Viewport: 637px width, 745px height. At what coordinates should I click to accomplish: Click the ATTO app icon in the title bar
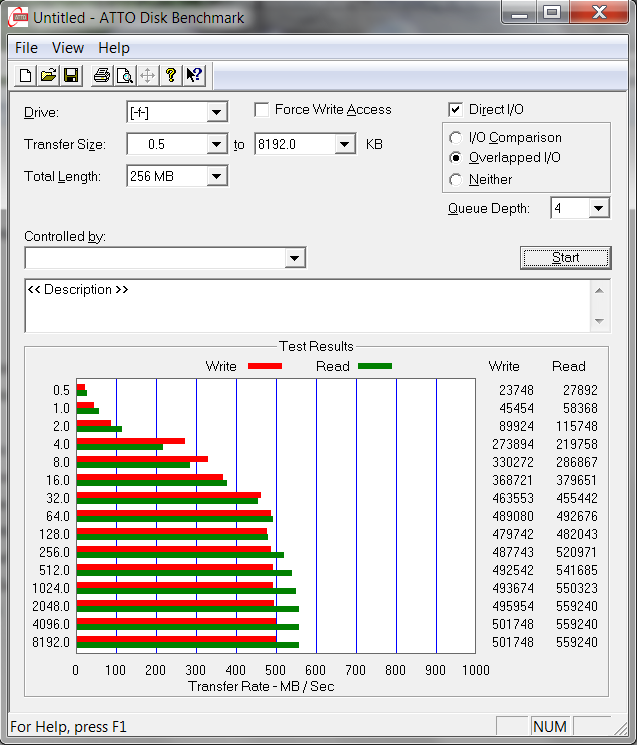click(x=17, y=16)
